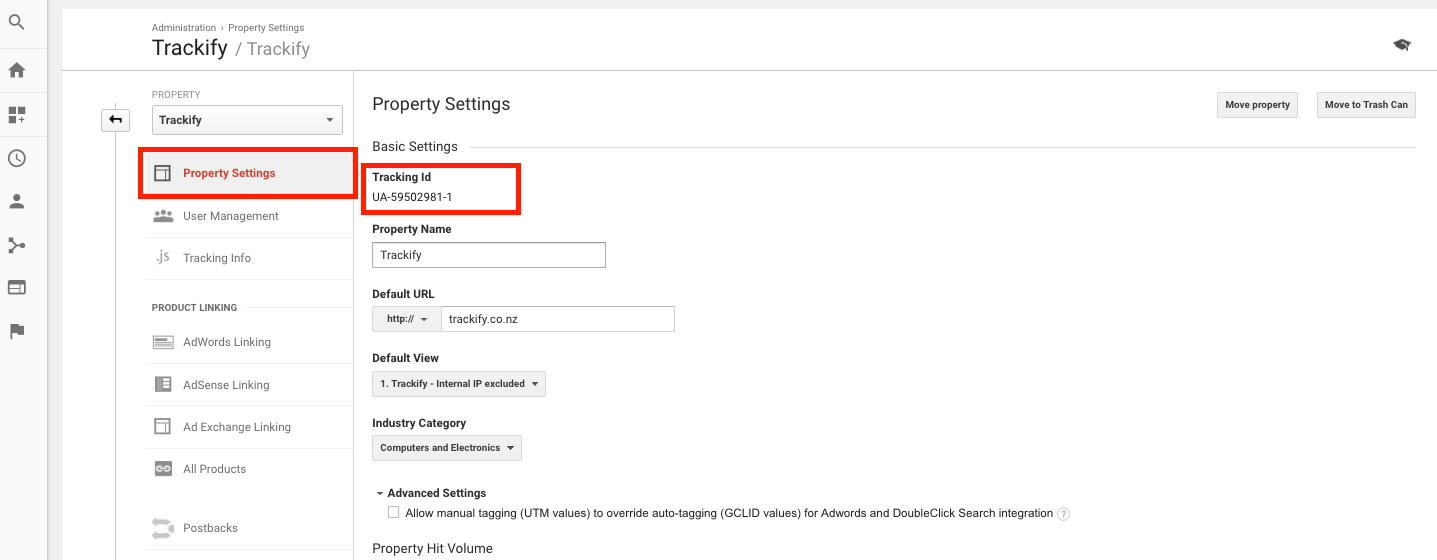This screenshot has height=560, width=1437.
Task: Click the AdWords Linking icon
Action: (162, 342)
